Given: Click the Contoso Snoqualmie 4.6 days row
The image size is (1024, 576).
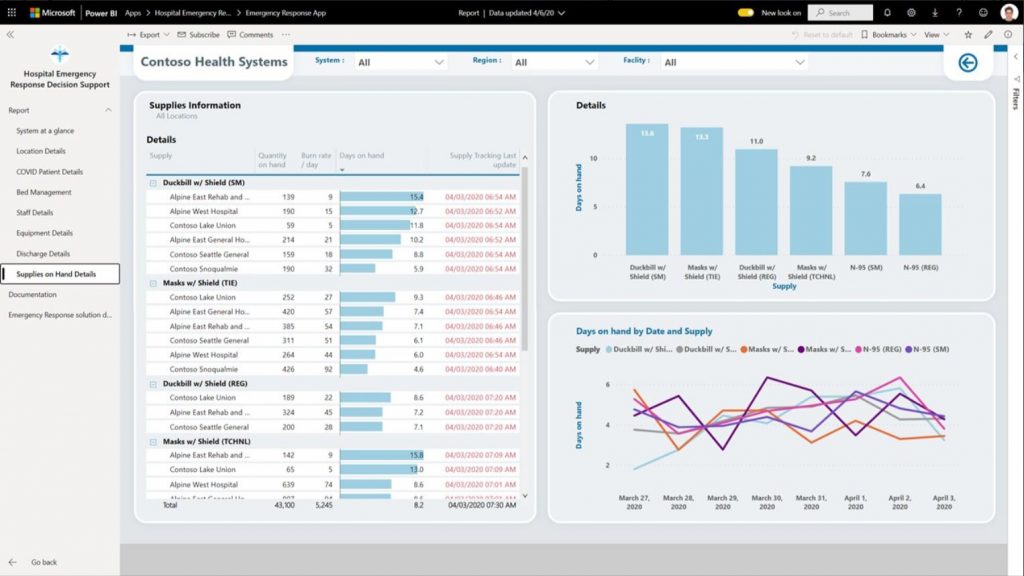Looking at the screenshot, I should [333, 369].
